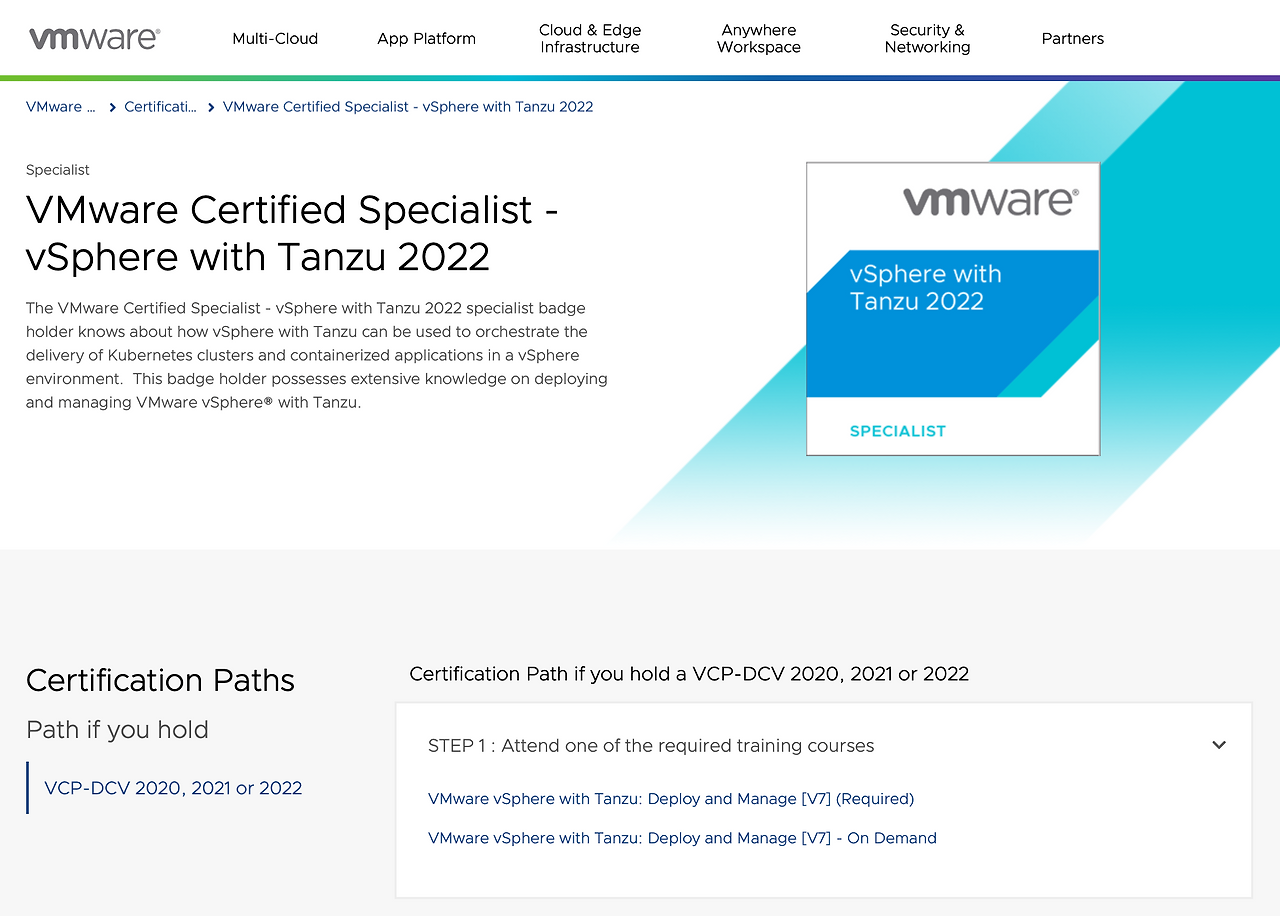Open the Multi-Cloud menu
The width and height of the screenshot is (1280, 916).
pos(275,38)
